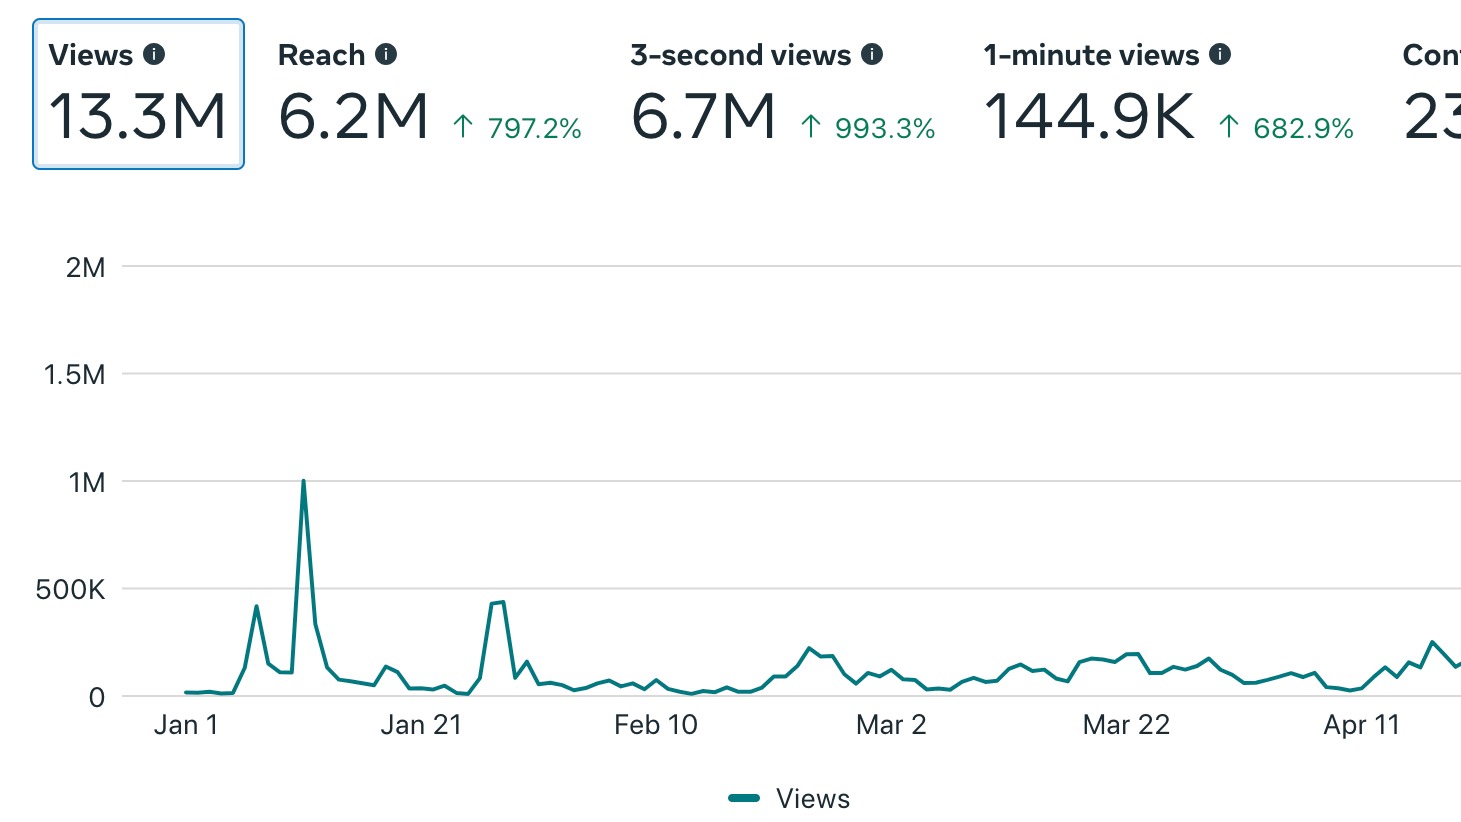Click the 1.5M y-axis label

pos(75,375)
